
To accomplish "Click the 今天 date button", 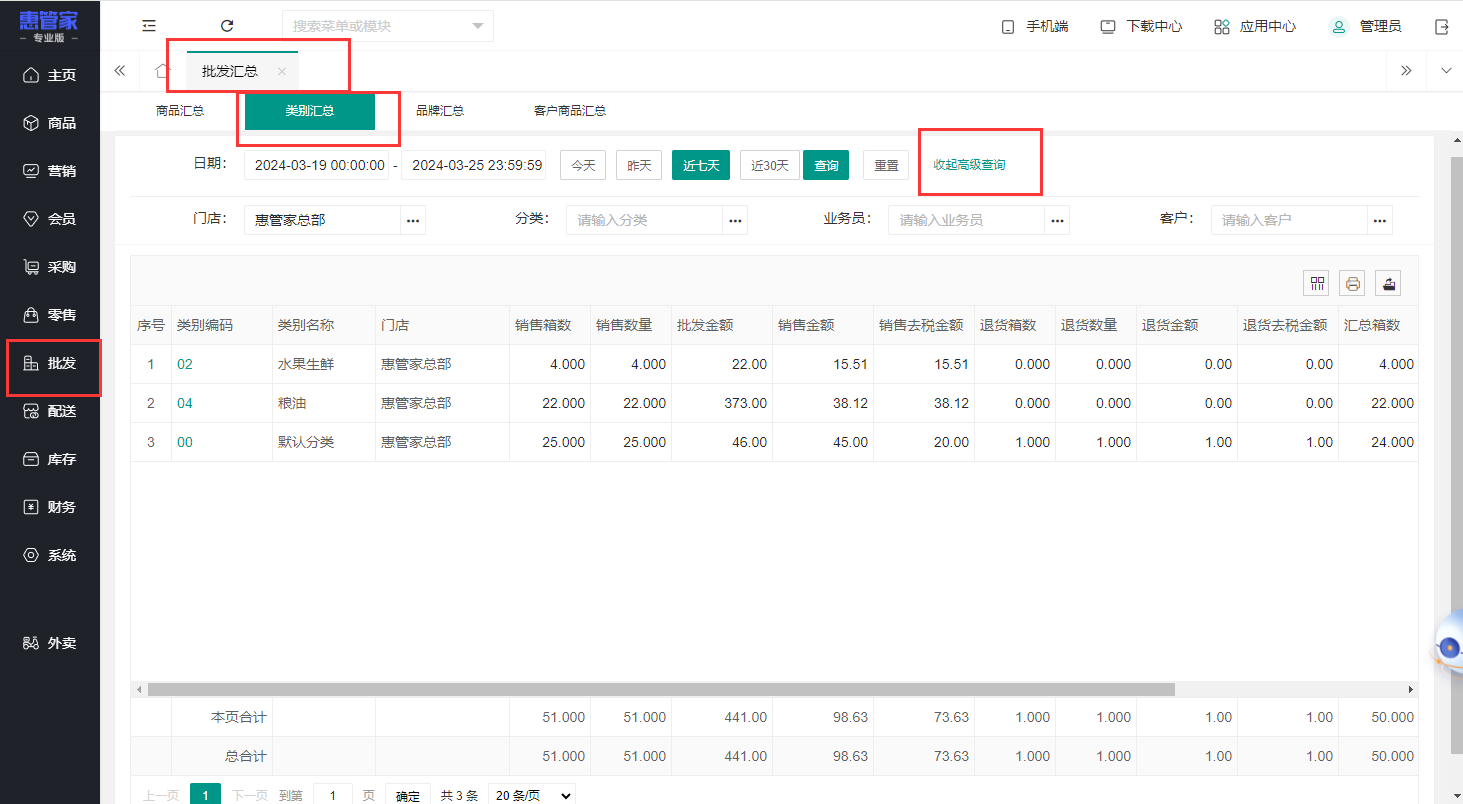I will click(x=583, y=165).
